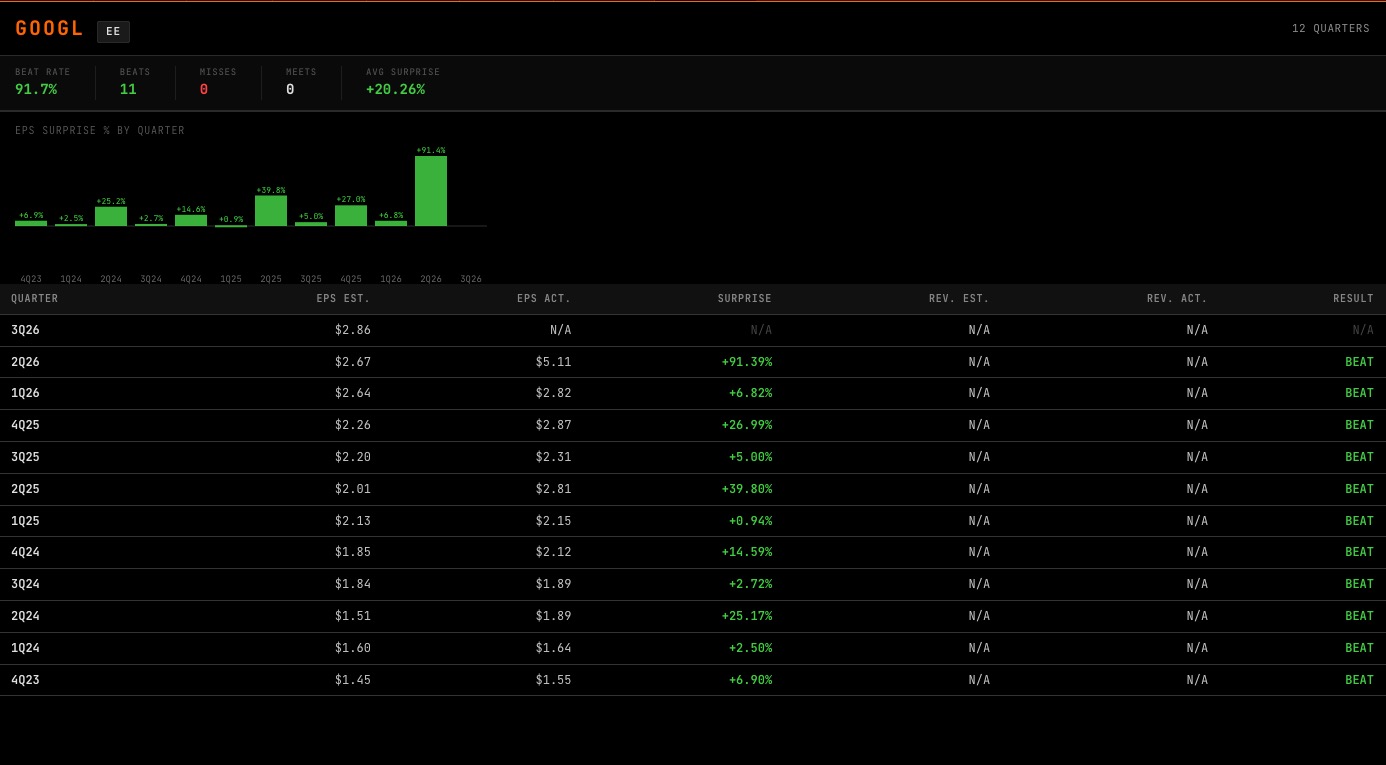Click the $1.45 EPS estimate cell
This screenshot has width=1386, height=765.
pyautogui.click(x=353, y=680)
